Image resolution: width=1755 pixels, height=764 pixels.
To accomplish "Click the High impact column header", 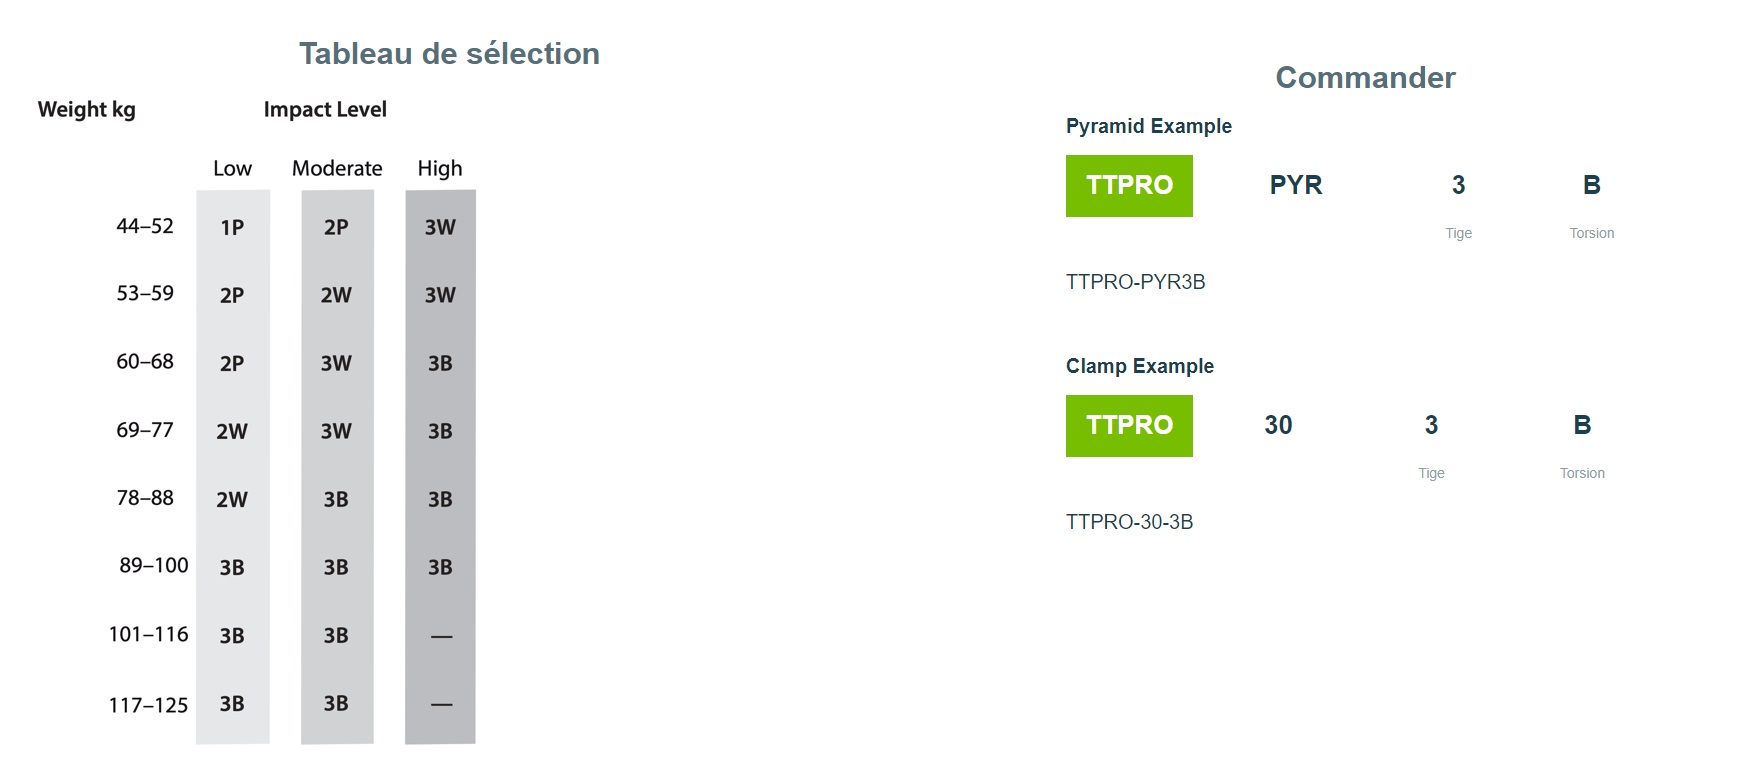I will click(440, 168).
